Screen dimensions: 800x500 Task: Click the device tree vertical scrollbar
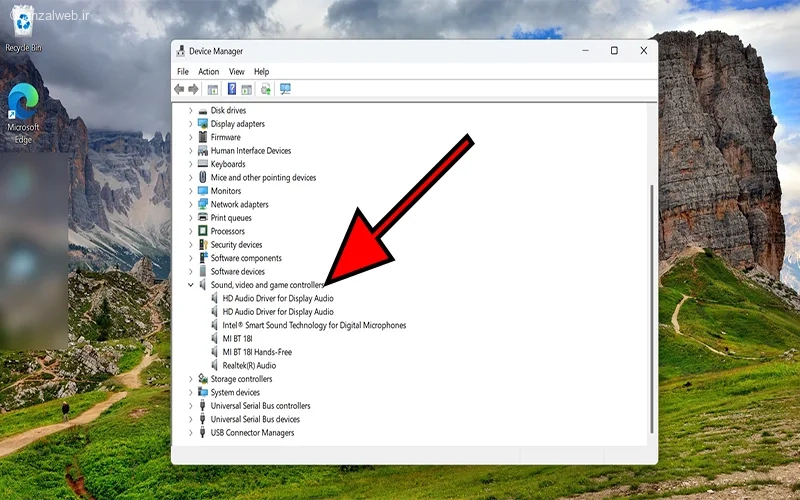(652, 300)
